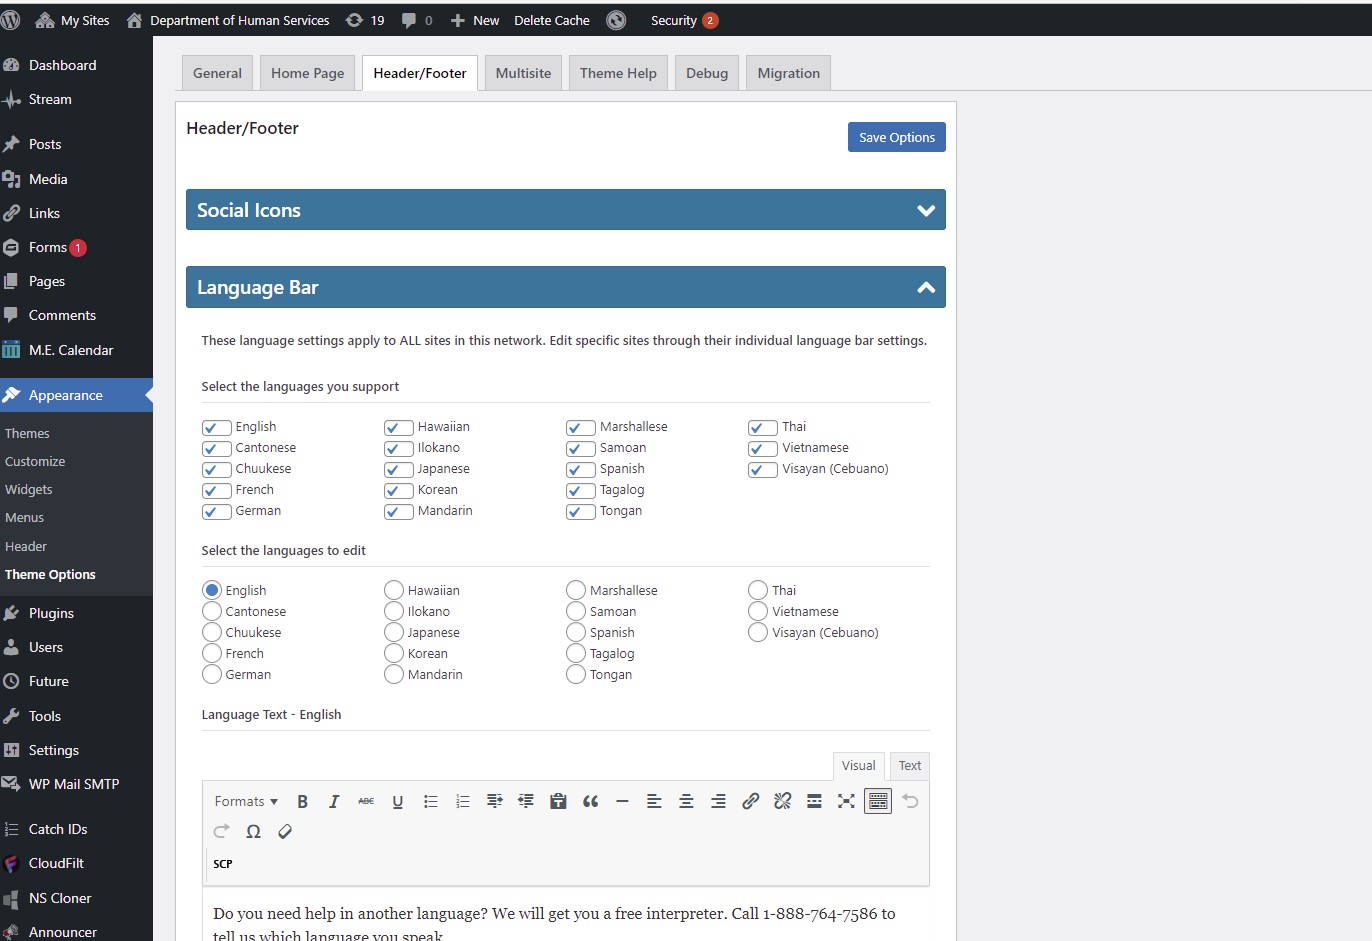The width and height of the screenshot is (1372, 941).
Task: Center align text in the editor
Action: coord(686,801)
